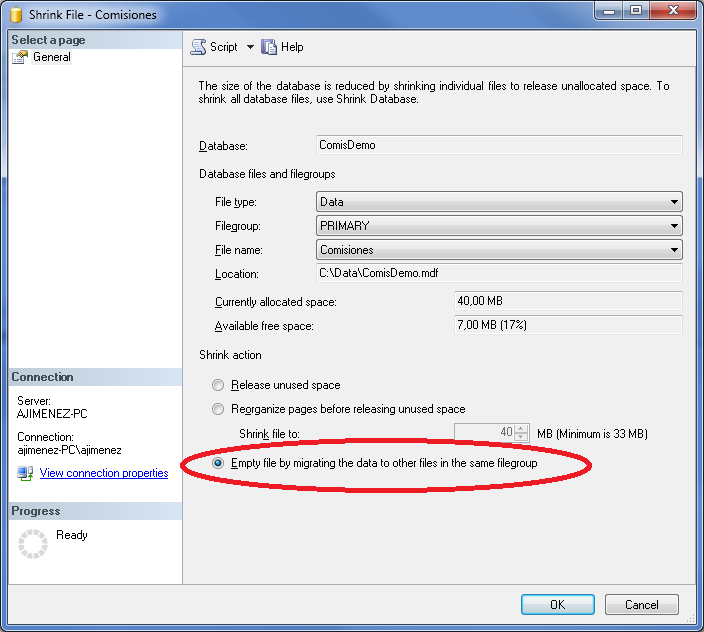
Task: Click the Script toolbar label
Action: pos(224,47)
